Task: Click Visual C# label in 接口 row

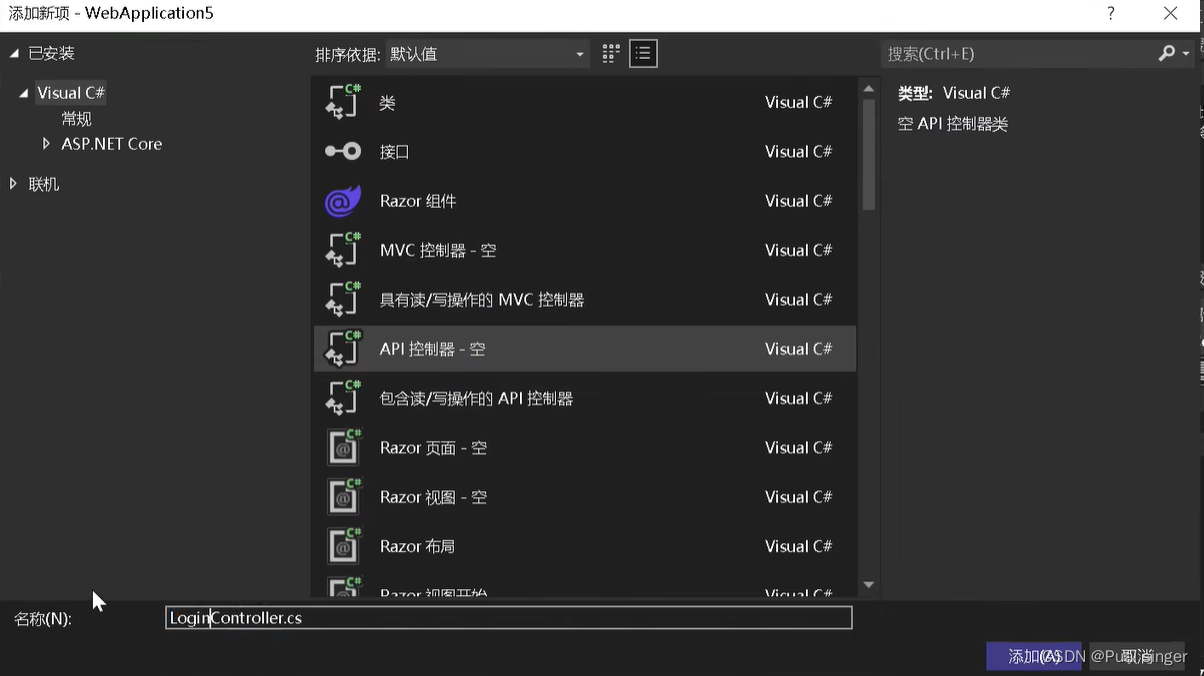Action: [798, 152]
